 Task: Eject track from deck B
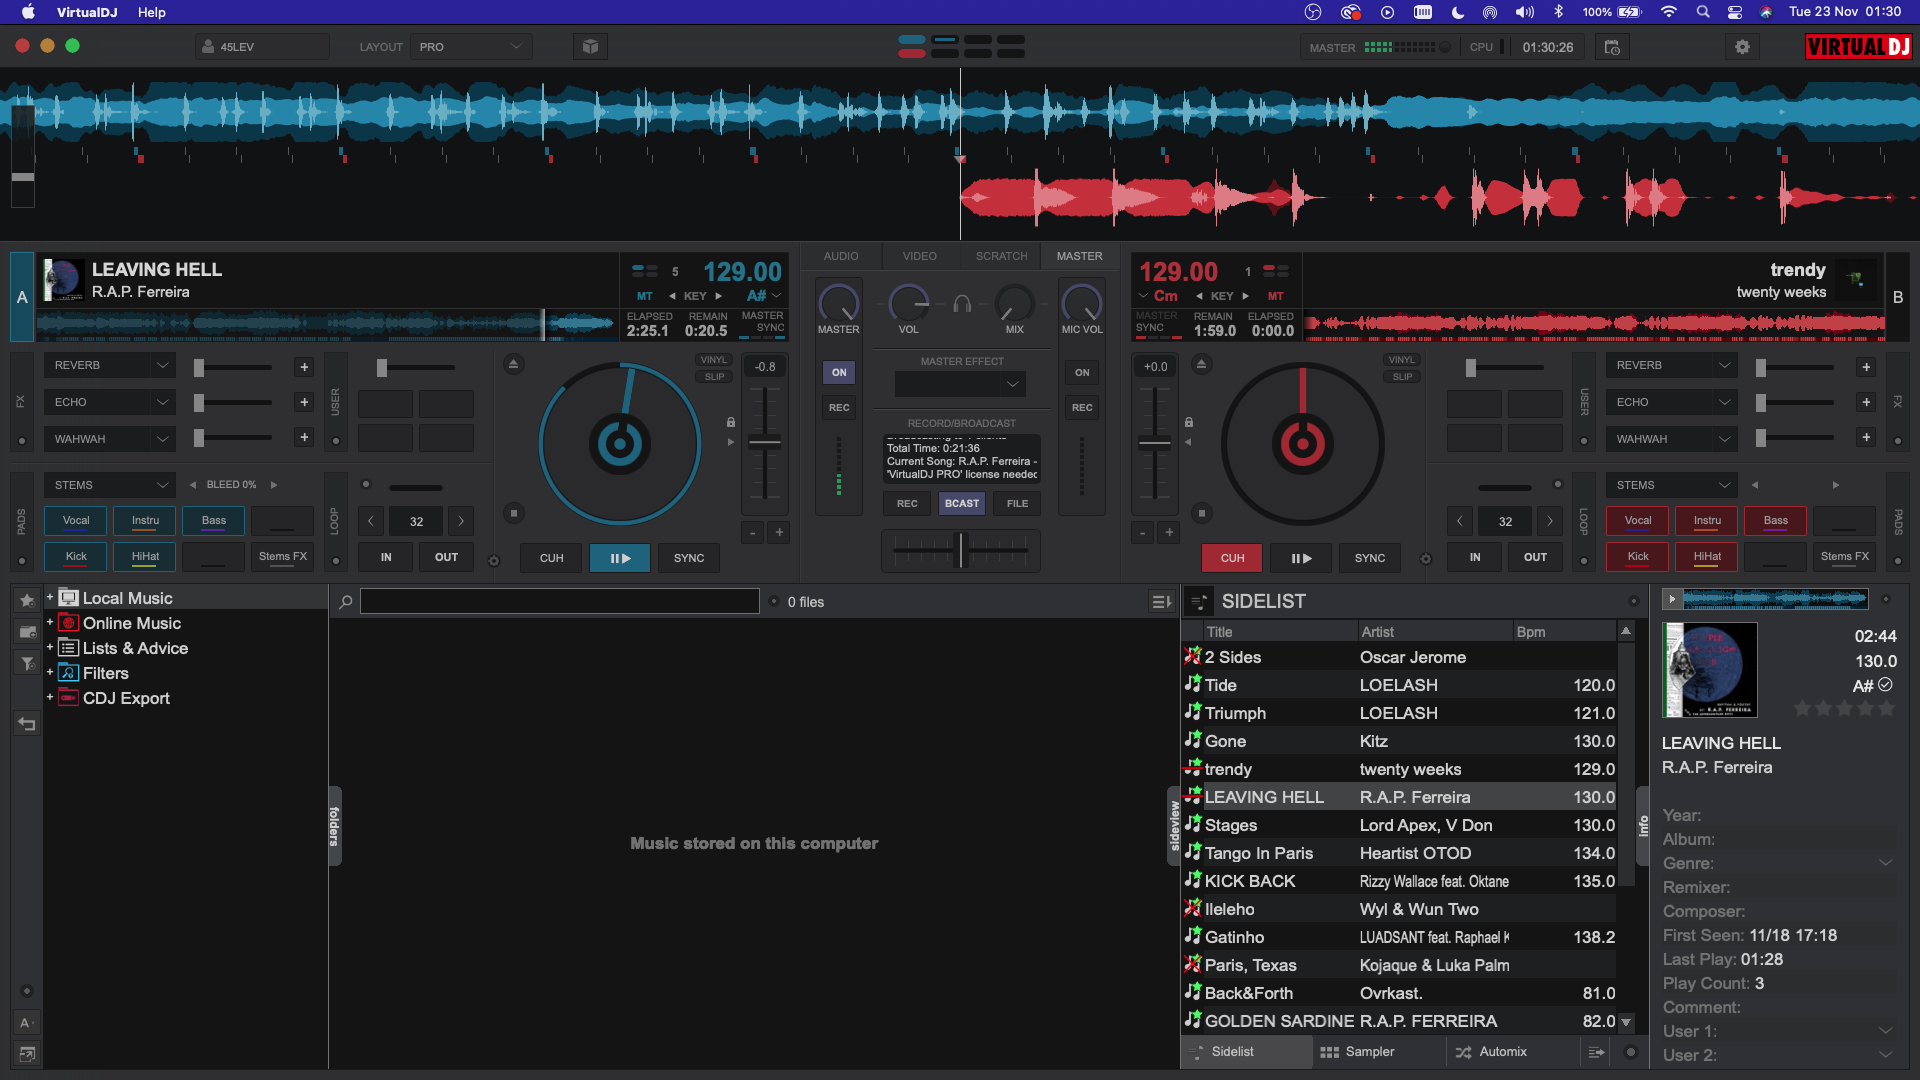pos(1202,364)
